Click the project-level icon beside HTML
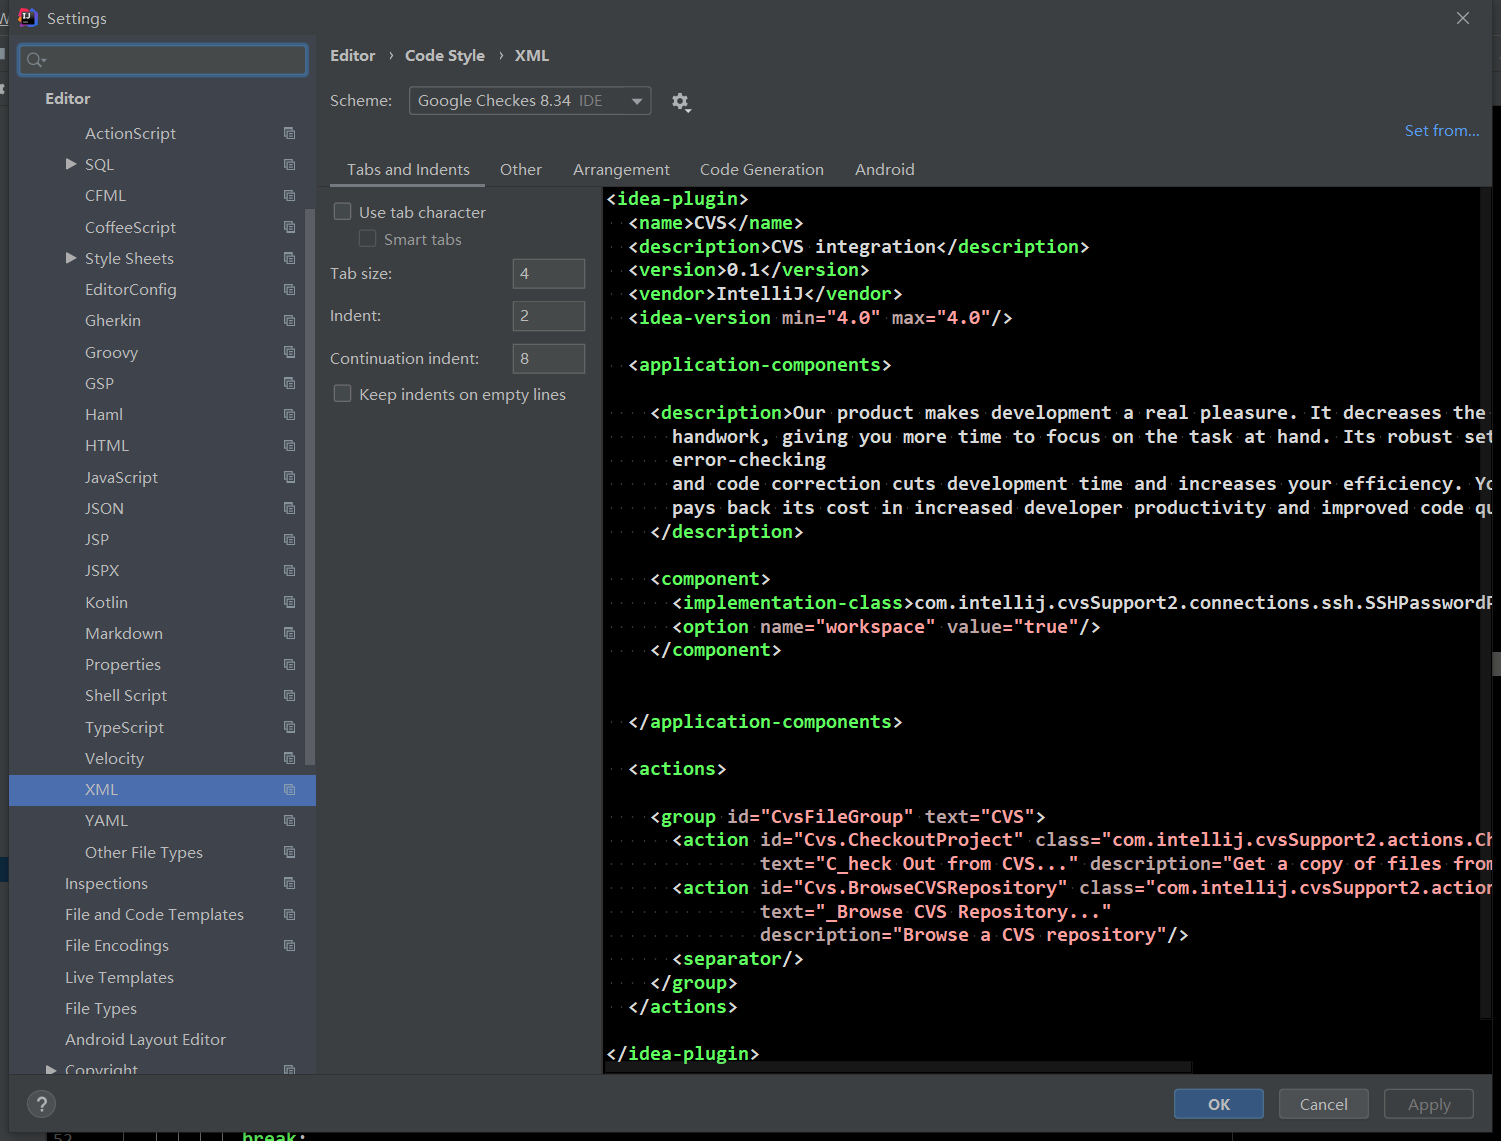1501x1141 pixels. pos(289,445)
